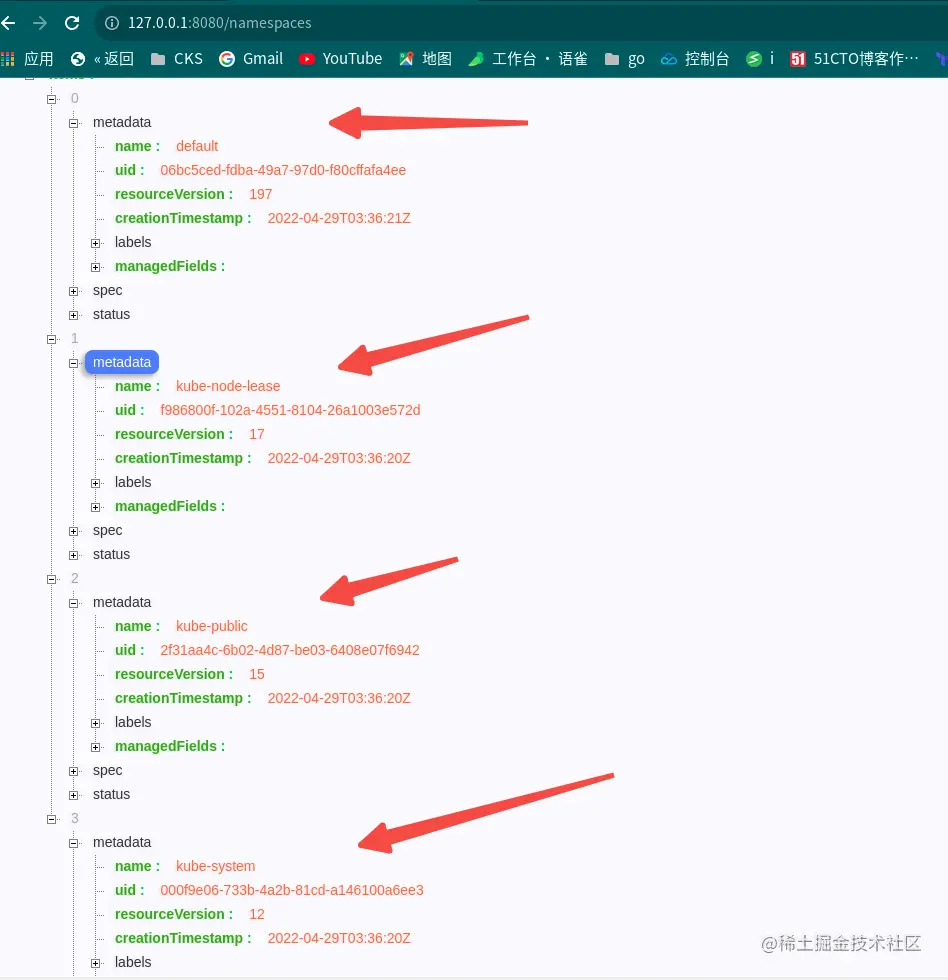Reload the page with refresh icon
The width and height of the screenshot is (948, 980).
coord(72,23)
